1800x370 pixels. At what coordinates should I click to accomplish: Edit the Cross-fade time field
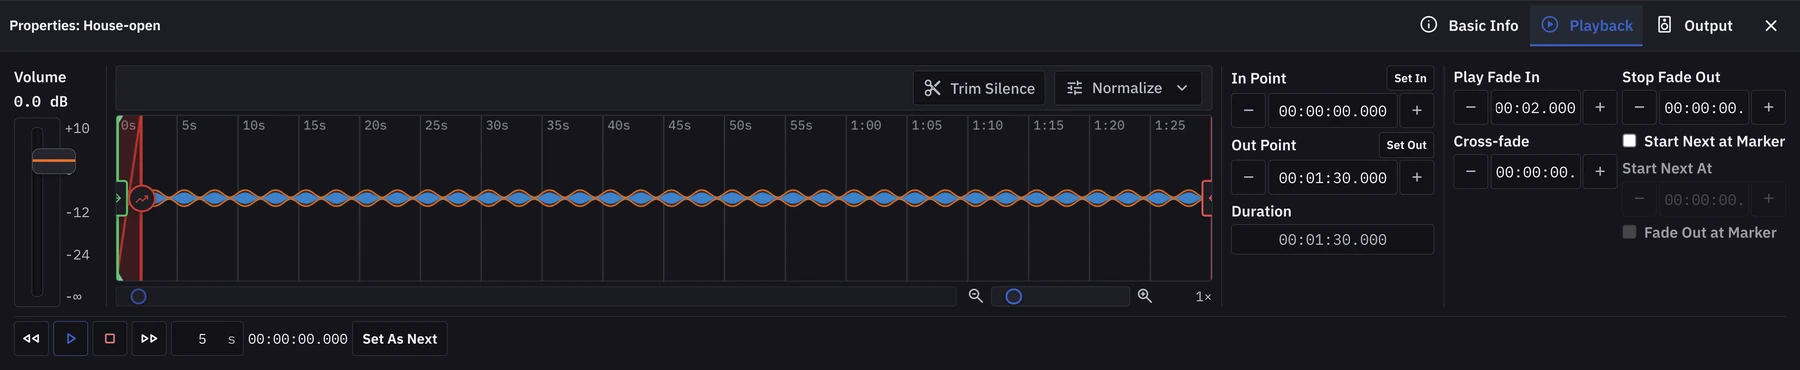tap(1535, 172)
